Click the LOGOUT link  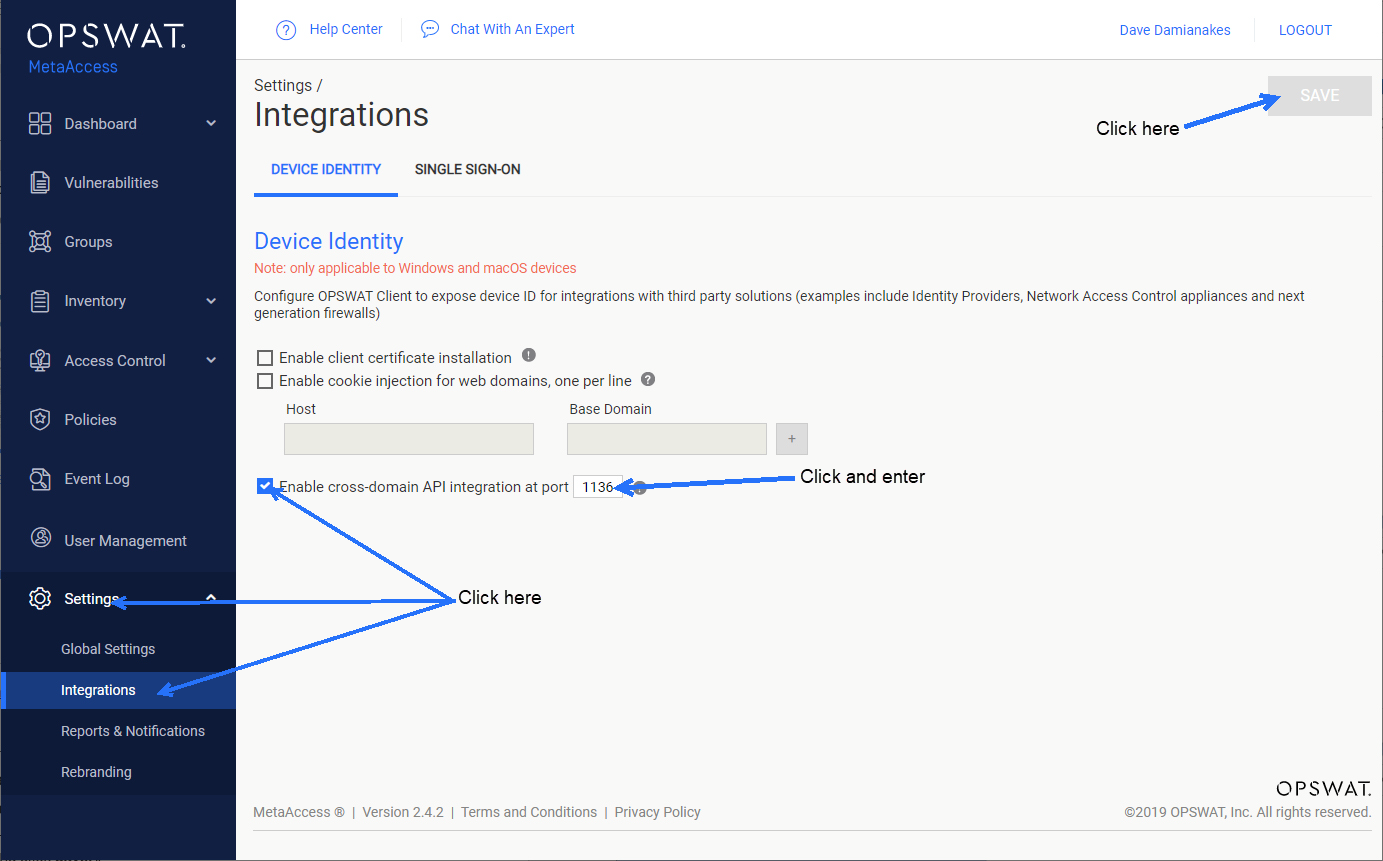click(x=1305, y=31)
